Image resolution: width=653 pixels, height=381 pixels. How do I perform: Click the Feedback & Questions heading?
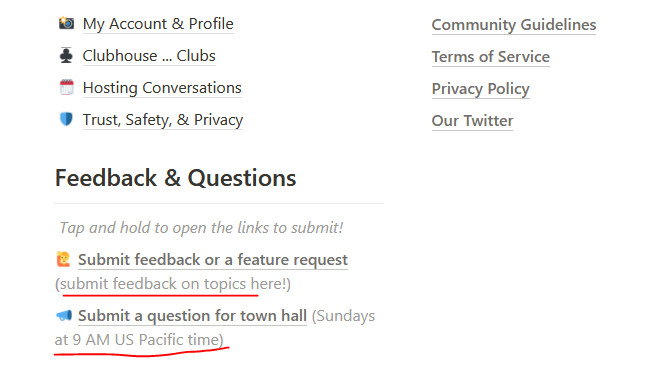[175, 178]
